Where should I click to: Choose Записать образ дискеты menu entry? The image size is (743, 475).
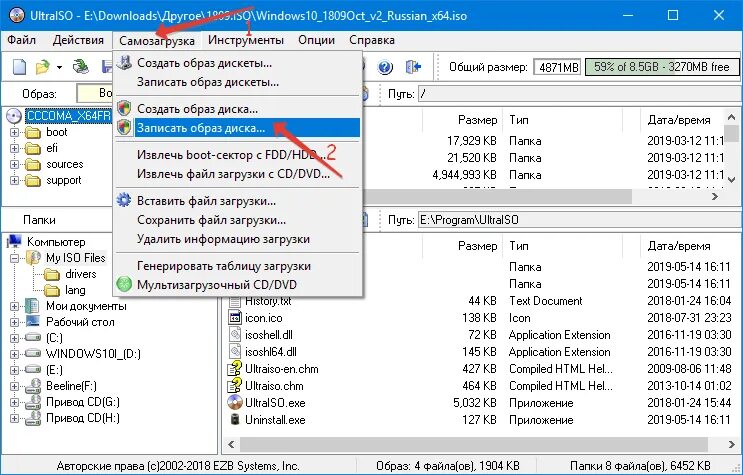point(238,82)
